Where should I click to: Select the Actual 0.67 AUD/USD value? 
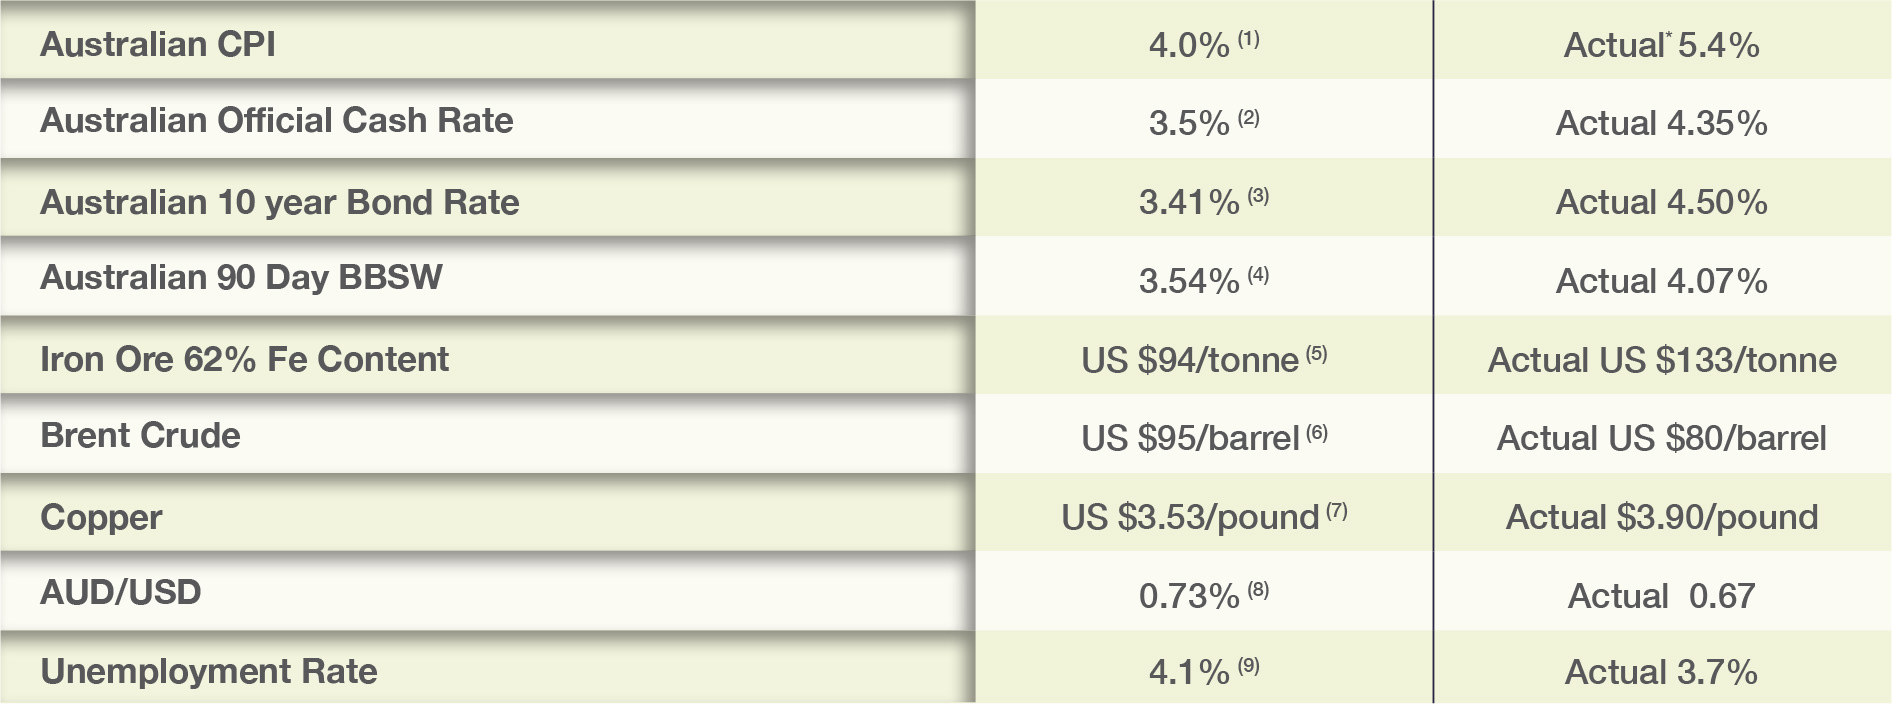1661,596
